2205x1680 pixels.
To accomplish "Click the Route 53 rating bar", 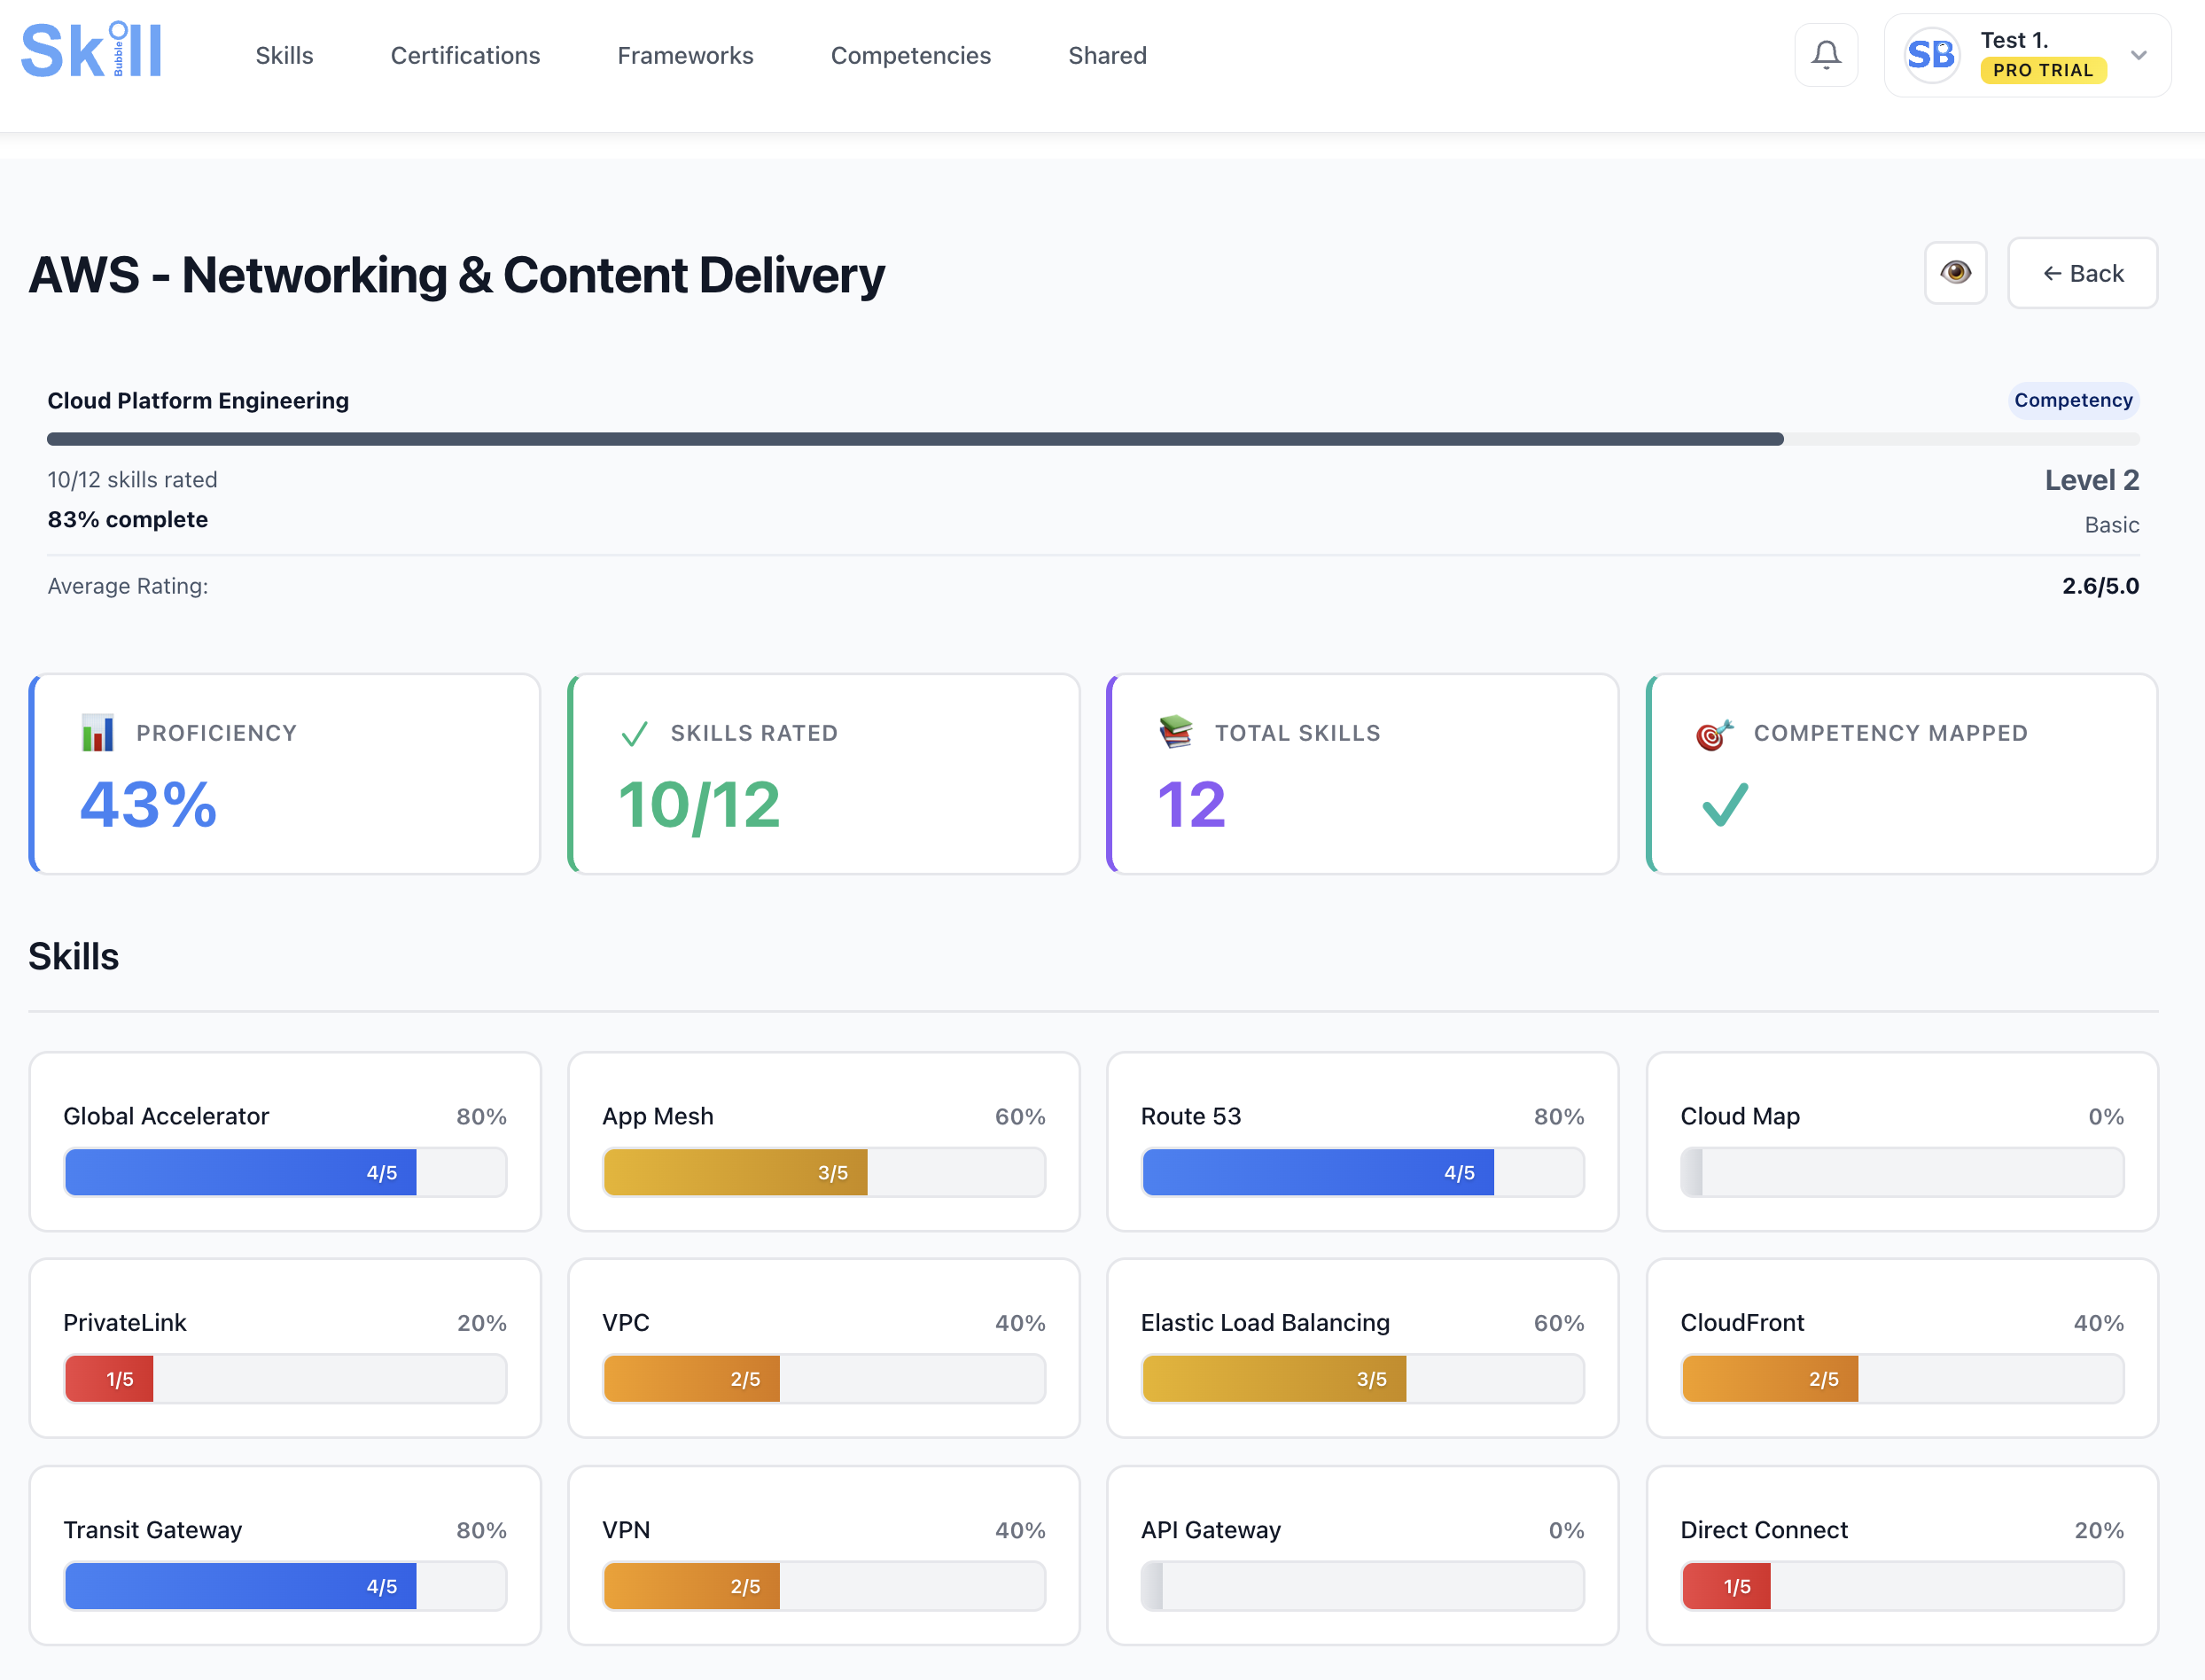I will point(1363,1172).
